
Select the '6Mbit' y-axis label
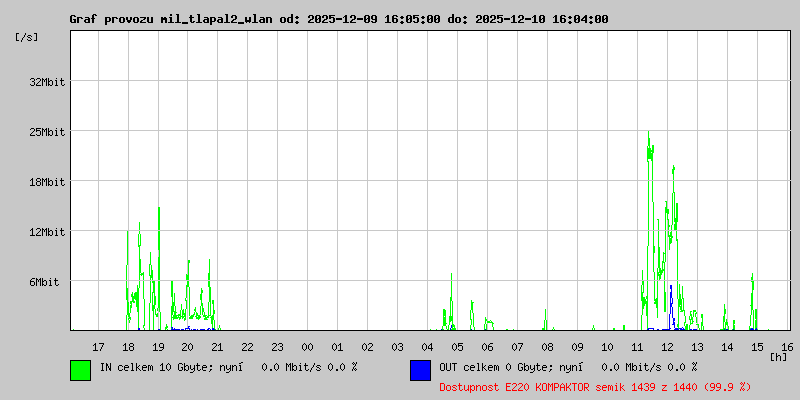pyautogui.click(x=44, y=282)
